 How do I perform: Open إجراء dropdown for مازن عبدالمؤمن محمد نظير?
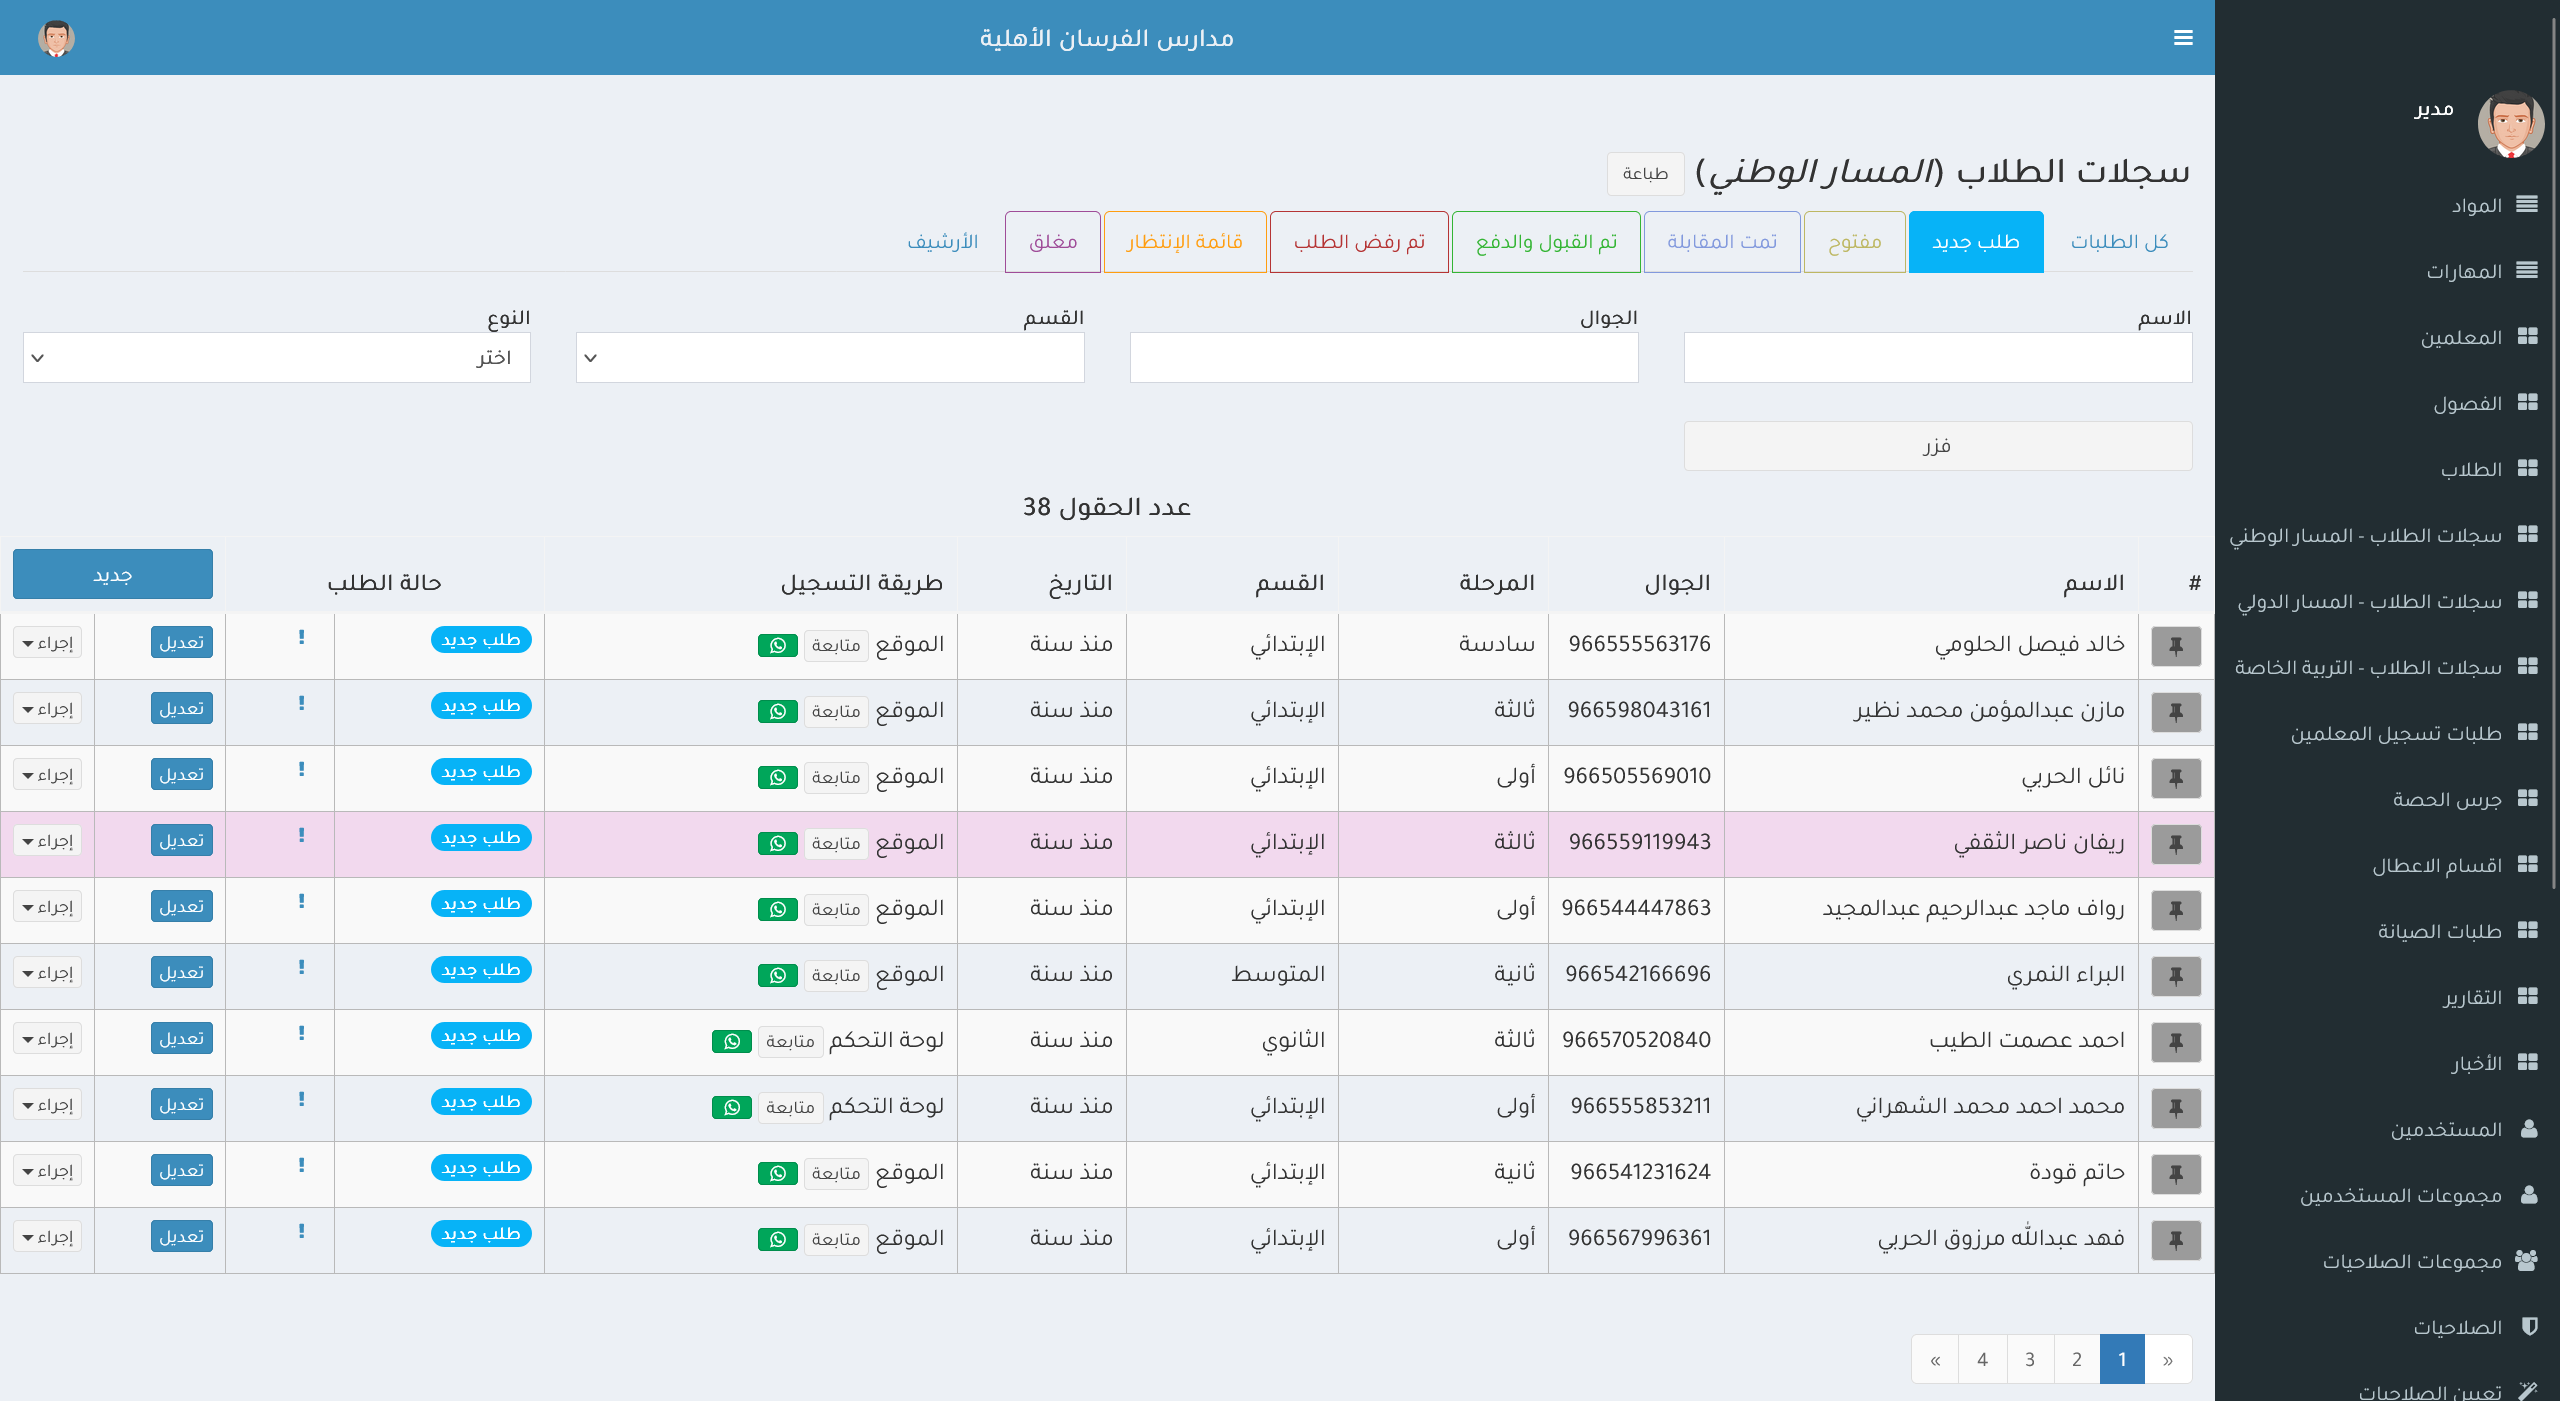pos(48,708)
